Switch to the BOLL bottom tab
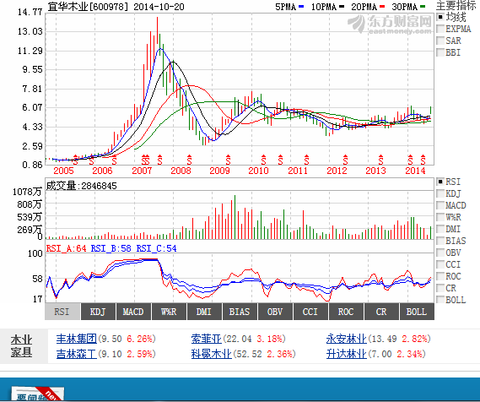 [417, 312]
